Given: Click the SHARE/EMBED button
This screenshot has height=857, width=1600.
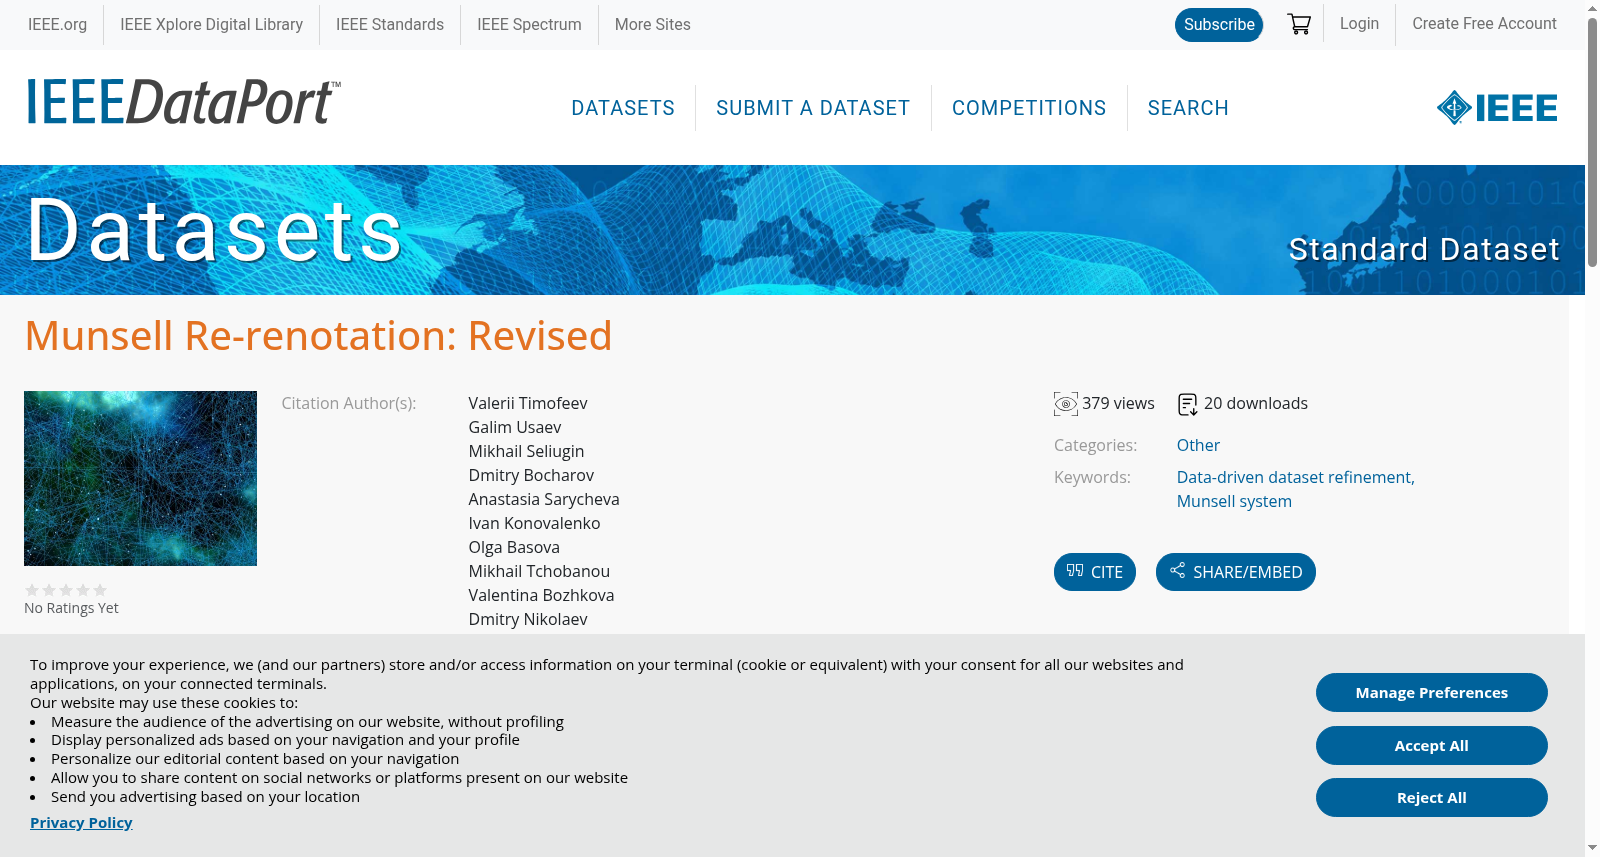Looking at the screenshot, I should coord(1236,572).
